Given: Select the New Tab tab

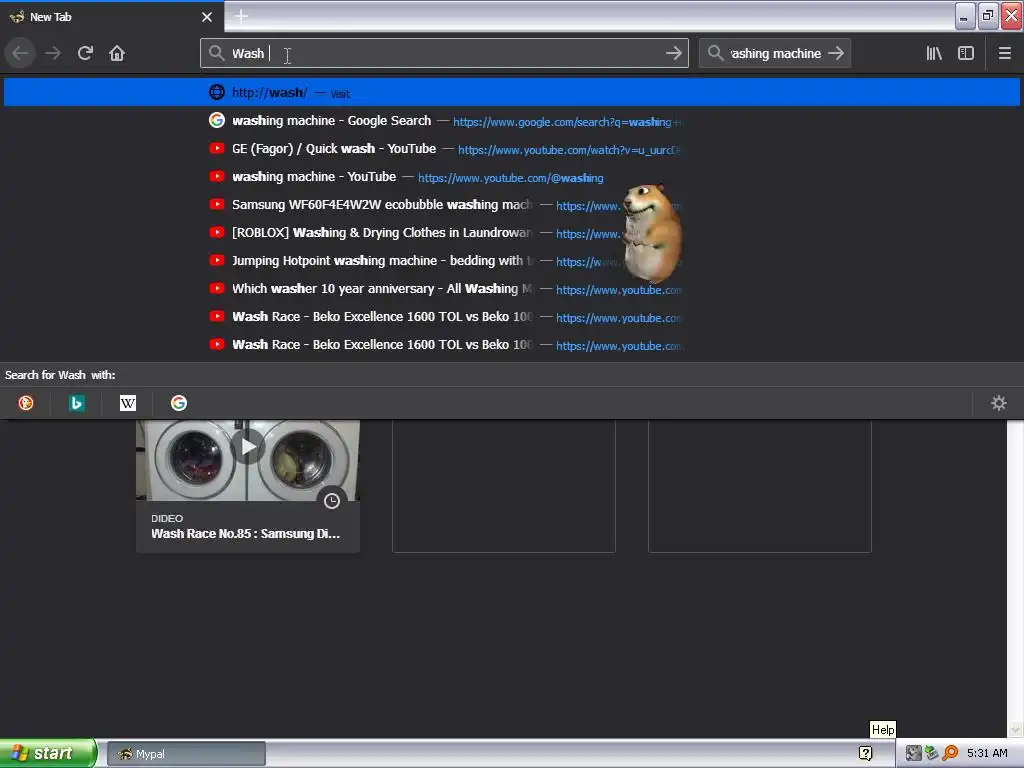Looking at the screenshot, I should coord(112,16).
